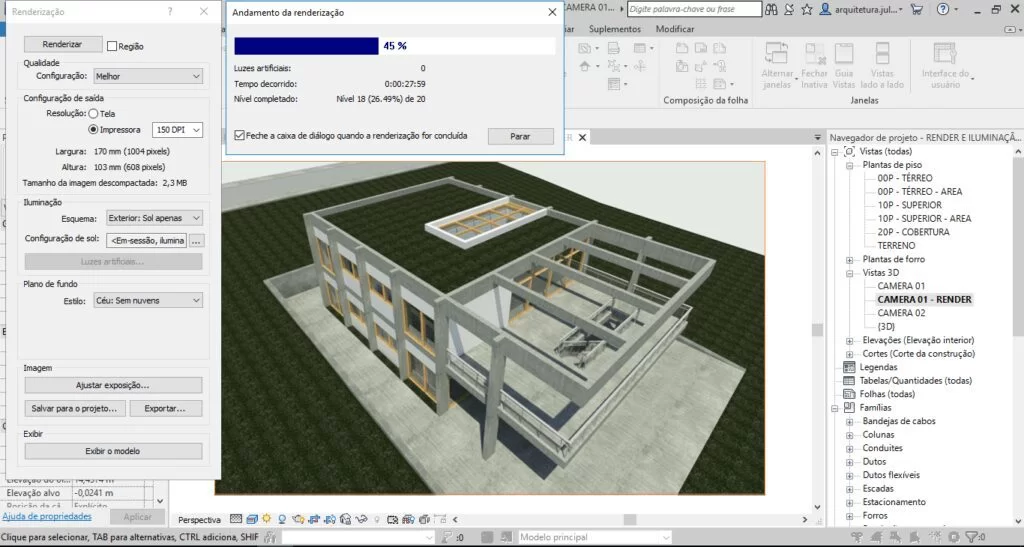Open Favorites star icon in title bar
The width and height of the screenshot is (1024, 547).
[807, 9]
